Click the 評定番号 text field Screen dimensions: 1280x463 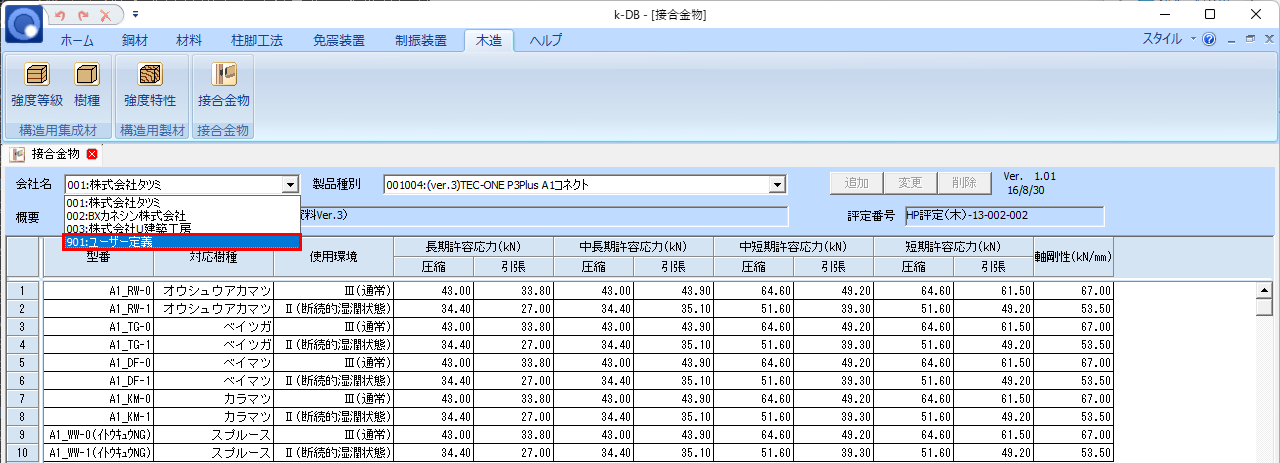coord(1003,216)
